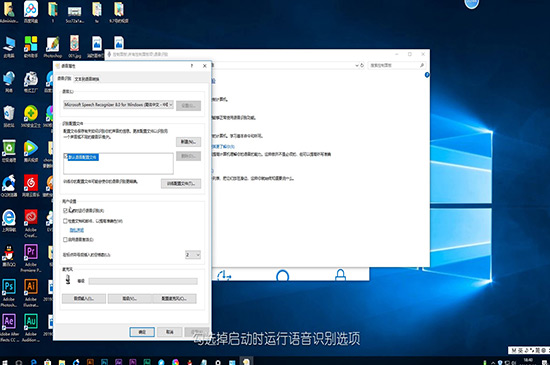Open the desktop folder named 1
The image size is (550, 365).
click(x=53, y=12)
